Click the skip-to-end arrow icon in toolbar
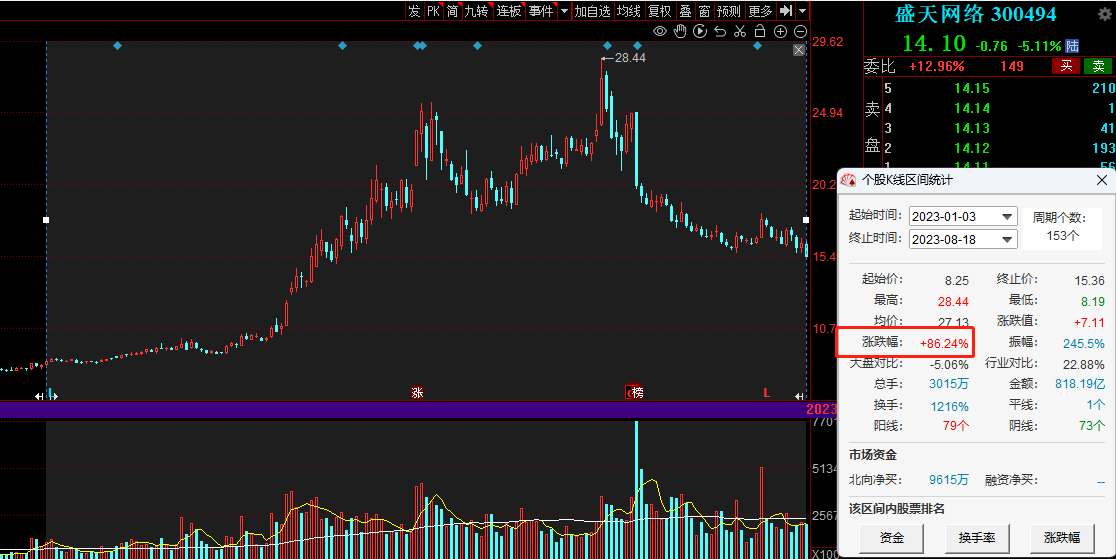Screen dimensions: 1116x559 pos(786,11)
